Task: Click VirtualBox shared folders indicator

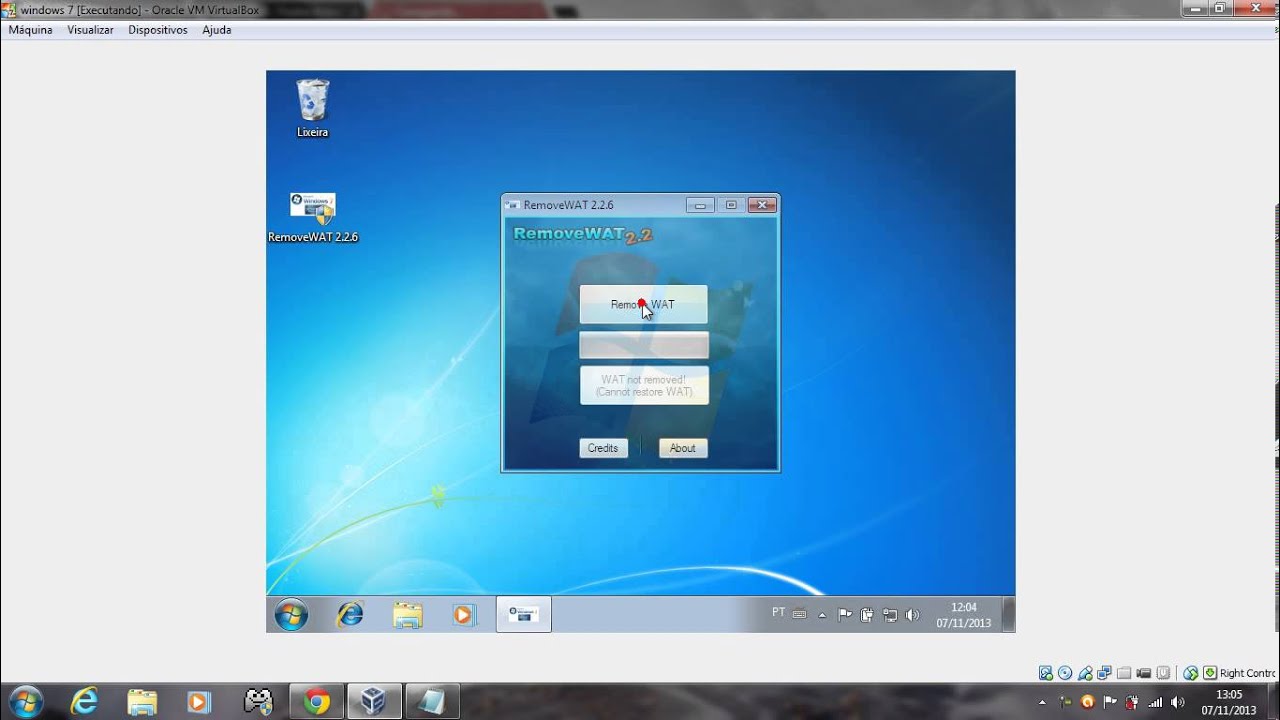Action: [x=1124, y=673]
